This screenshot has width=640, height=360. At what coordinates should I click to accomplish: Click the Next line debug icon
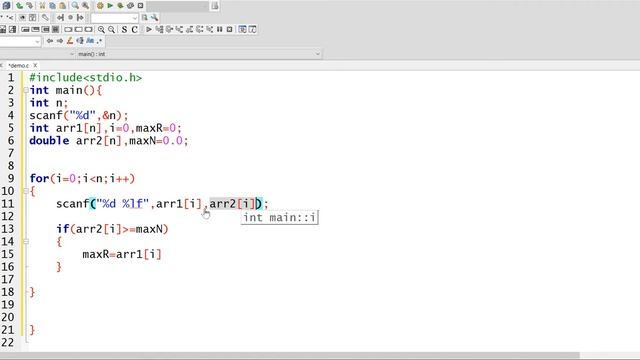click(x=169, y=29)
